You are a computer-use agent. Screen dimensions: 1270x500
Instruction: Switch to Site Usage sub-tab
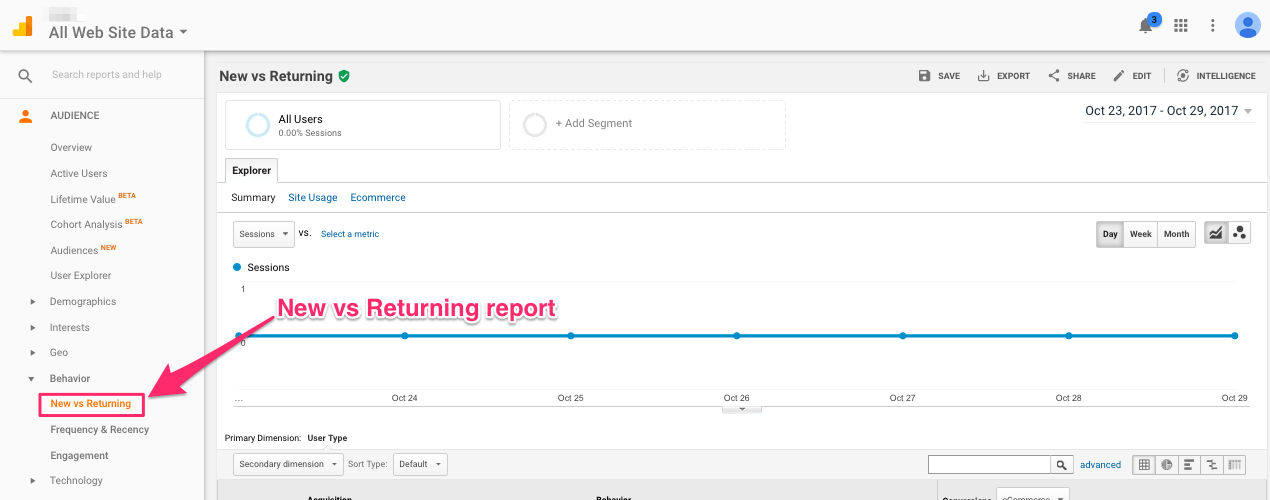click(x=313, y=198)
